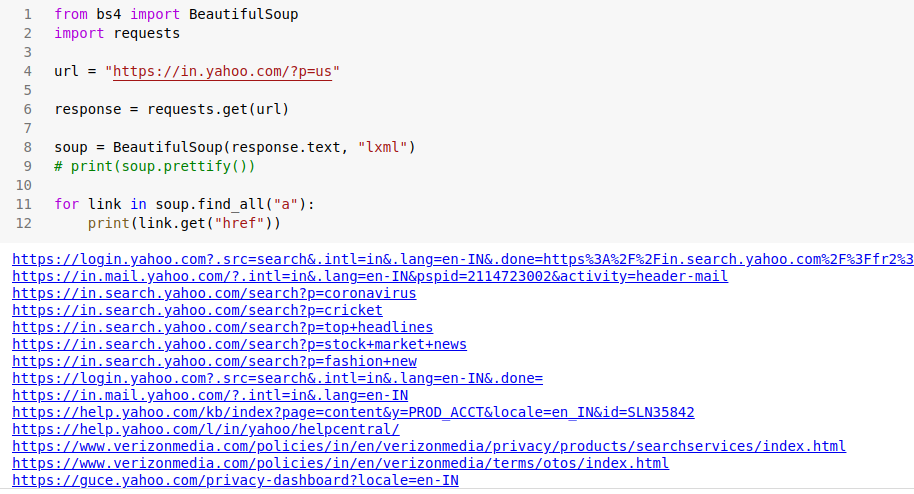Open Verizon Media privacy searchservices link
This screenshot has width=914, height=494.
(429, 446)
